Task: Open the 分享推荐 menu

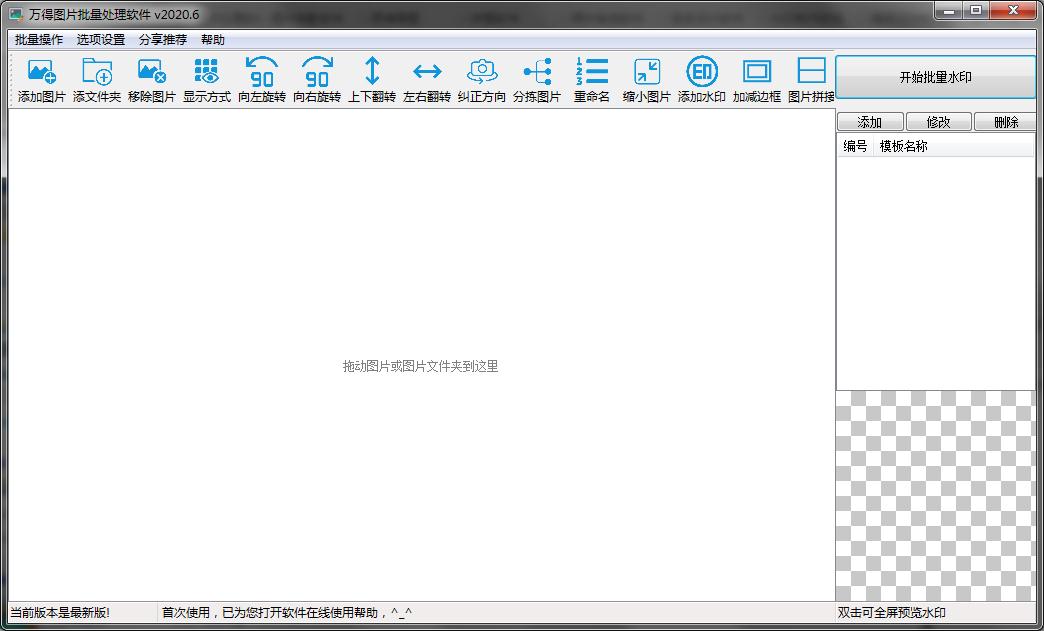Action: tap(162, 39)
